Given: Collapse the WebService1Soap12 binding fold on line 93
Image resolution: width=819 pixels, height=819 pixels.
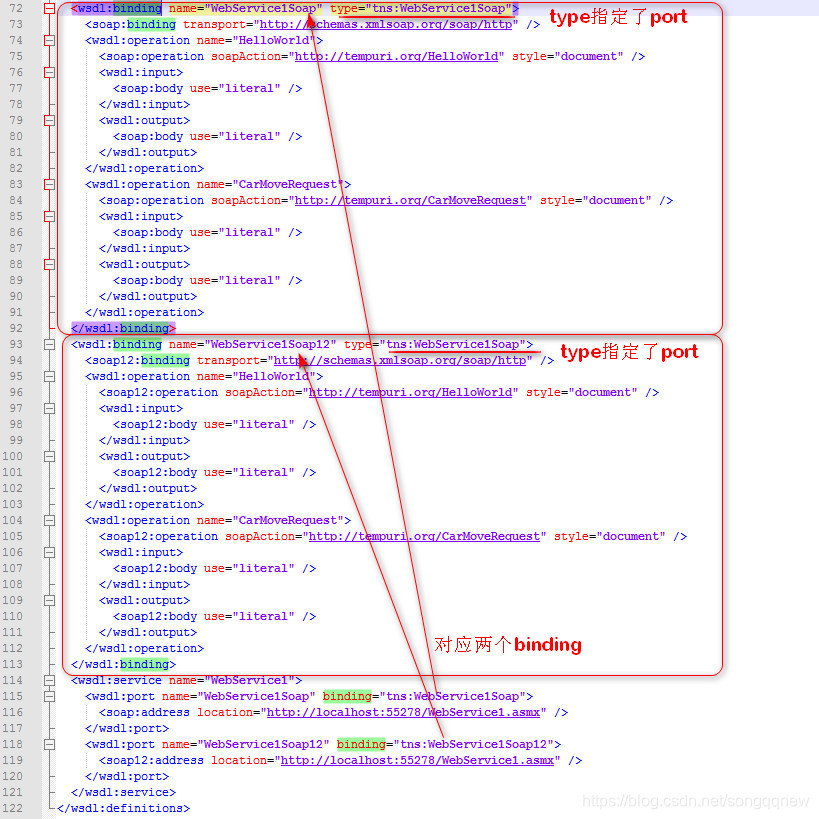Looking at the screenshot, I should click(50, 344).
